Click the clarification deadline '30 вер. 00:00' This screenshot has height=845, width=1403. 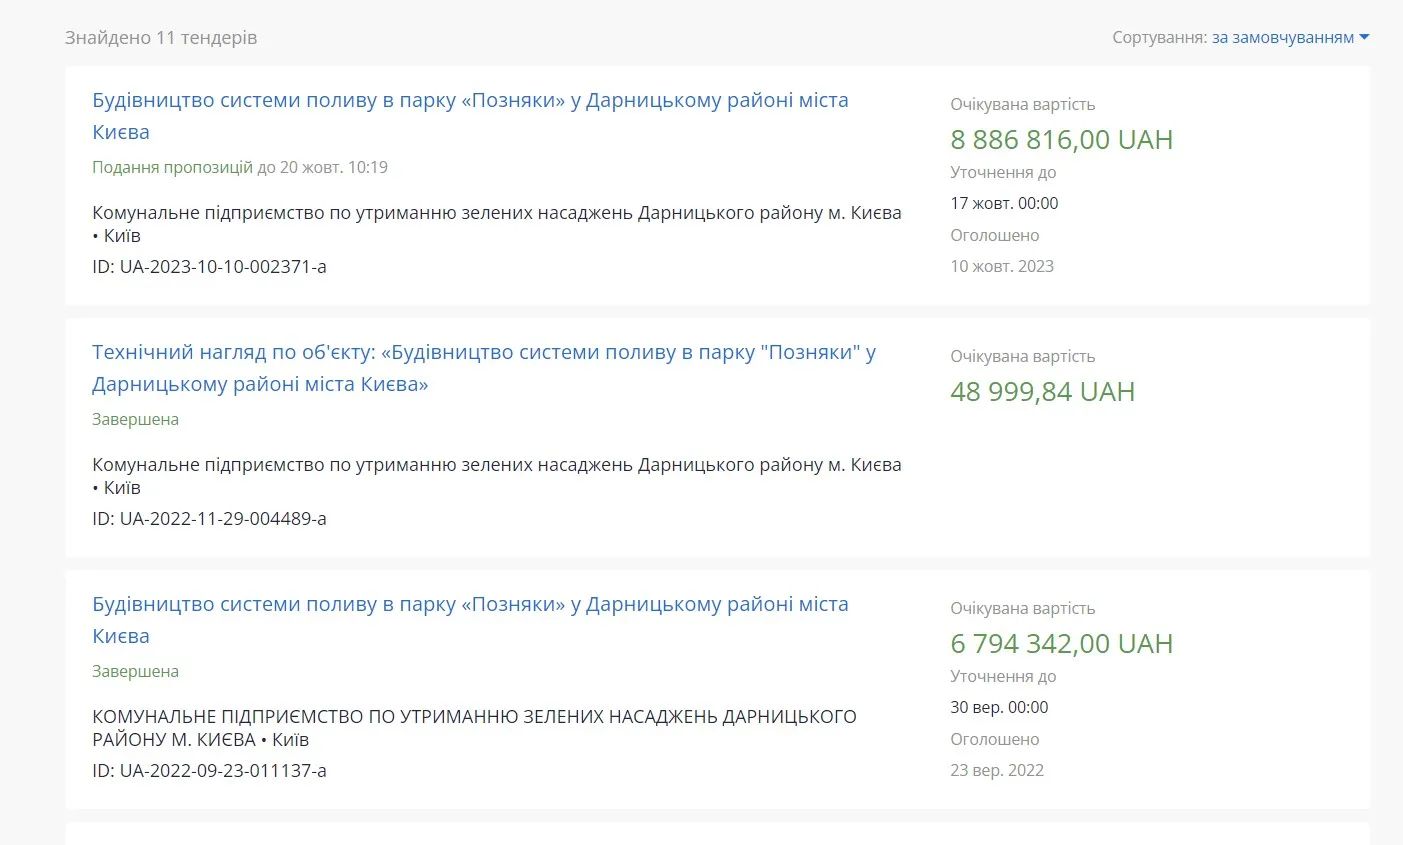(999, 707)
